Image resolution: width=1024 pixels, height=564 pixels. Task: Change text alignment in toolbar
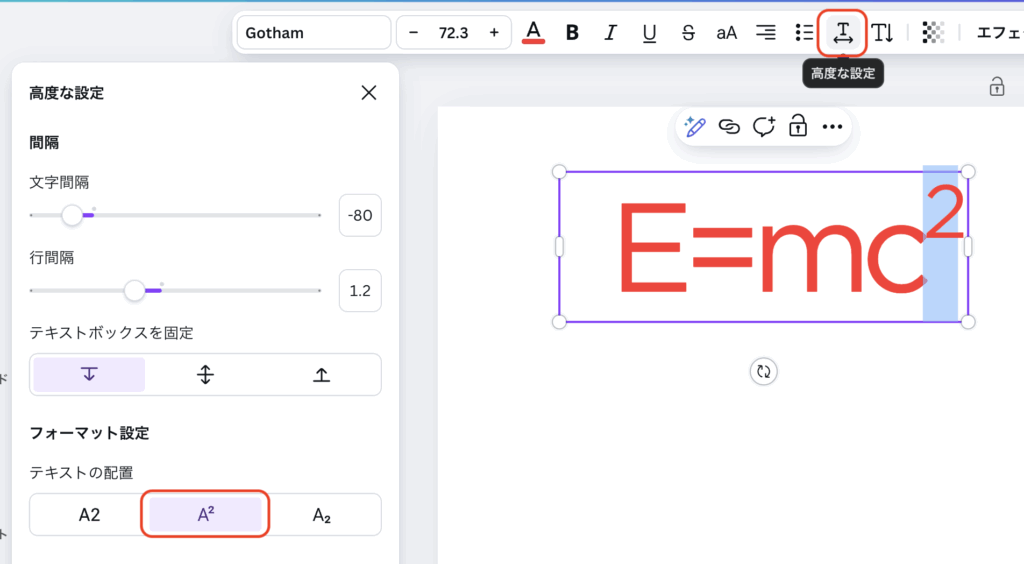[x=765, y=33]
